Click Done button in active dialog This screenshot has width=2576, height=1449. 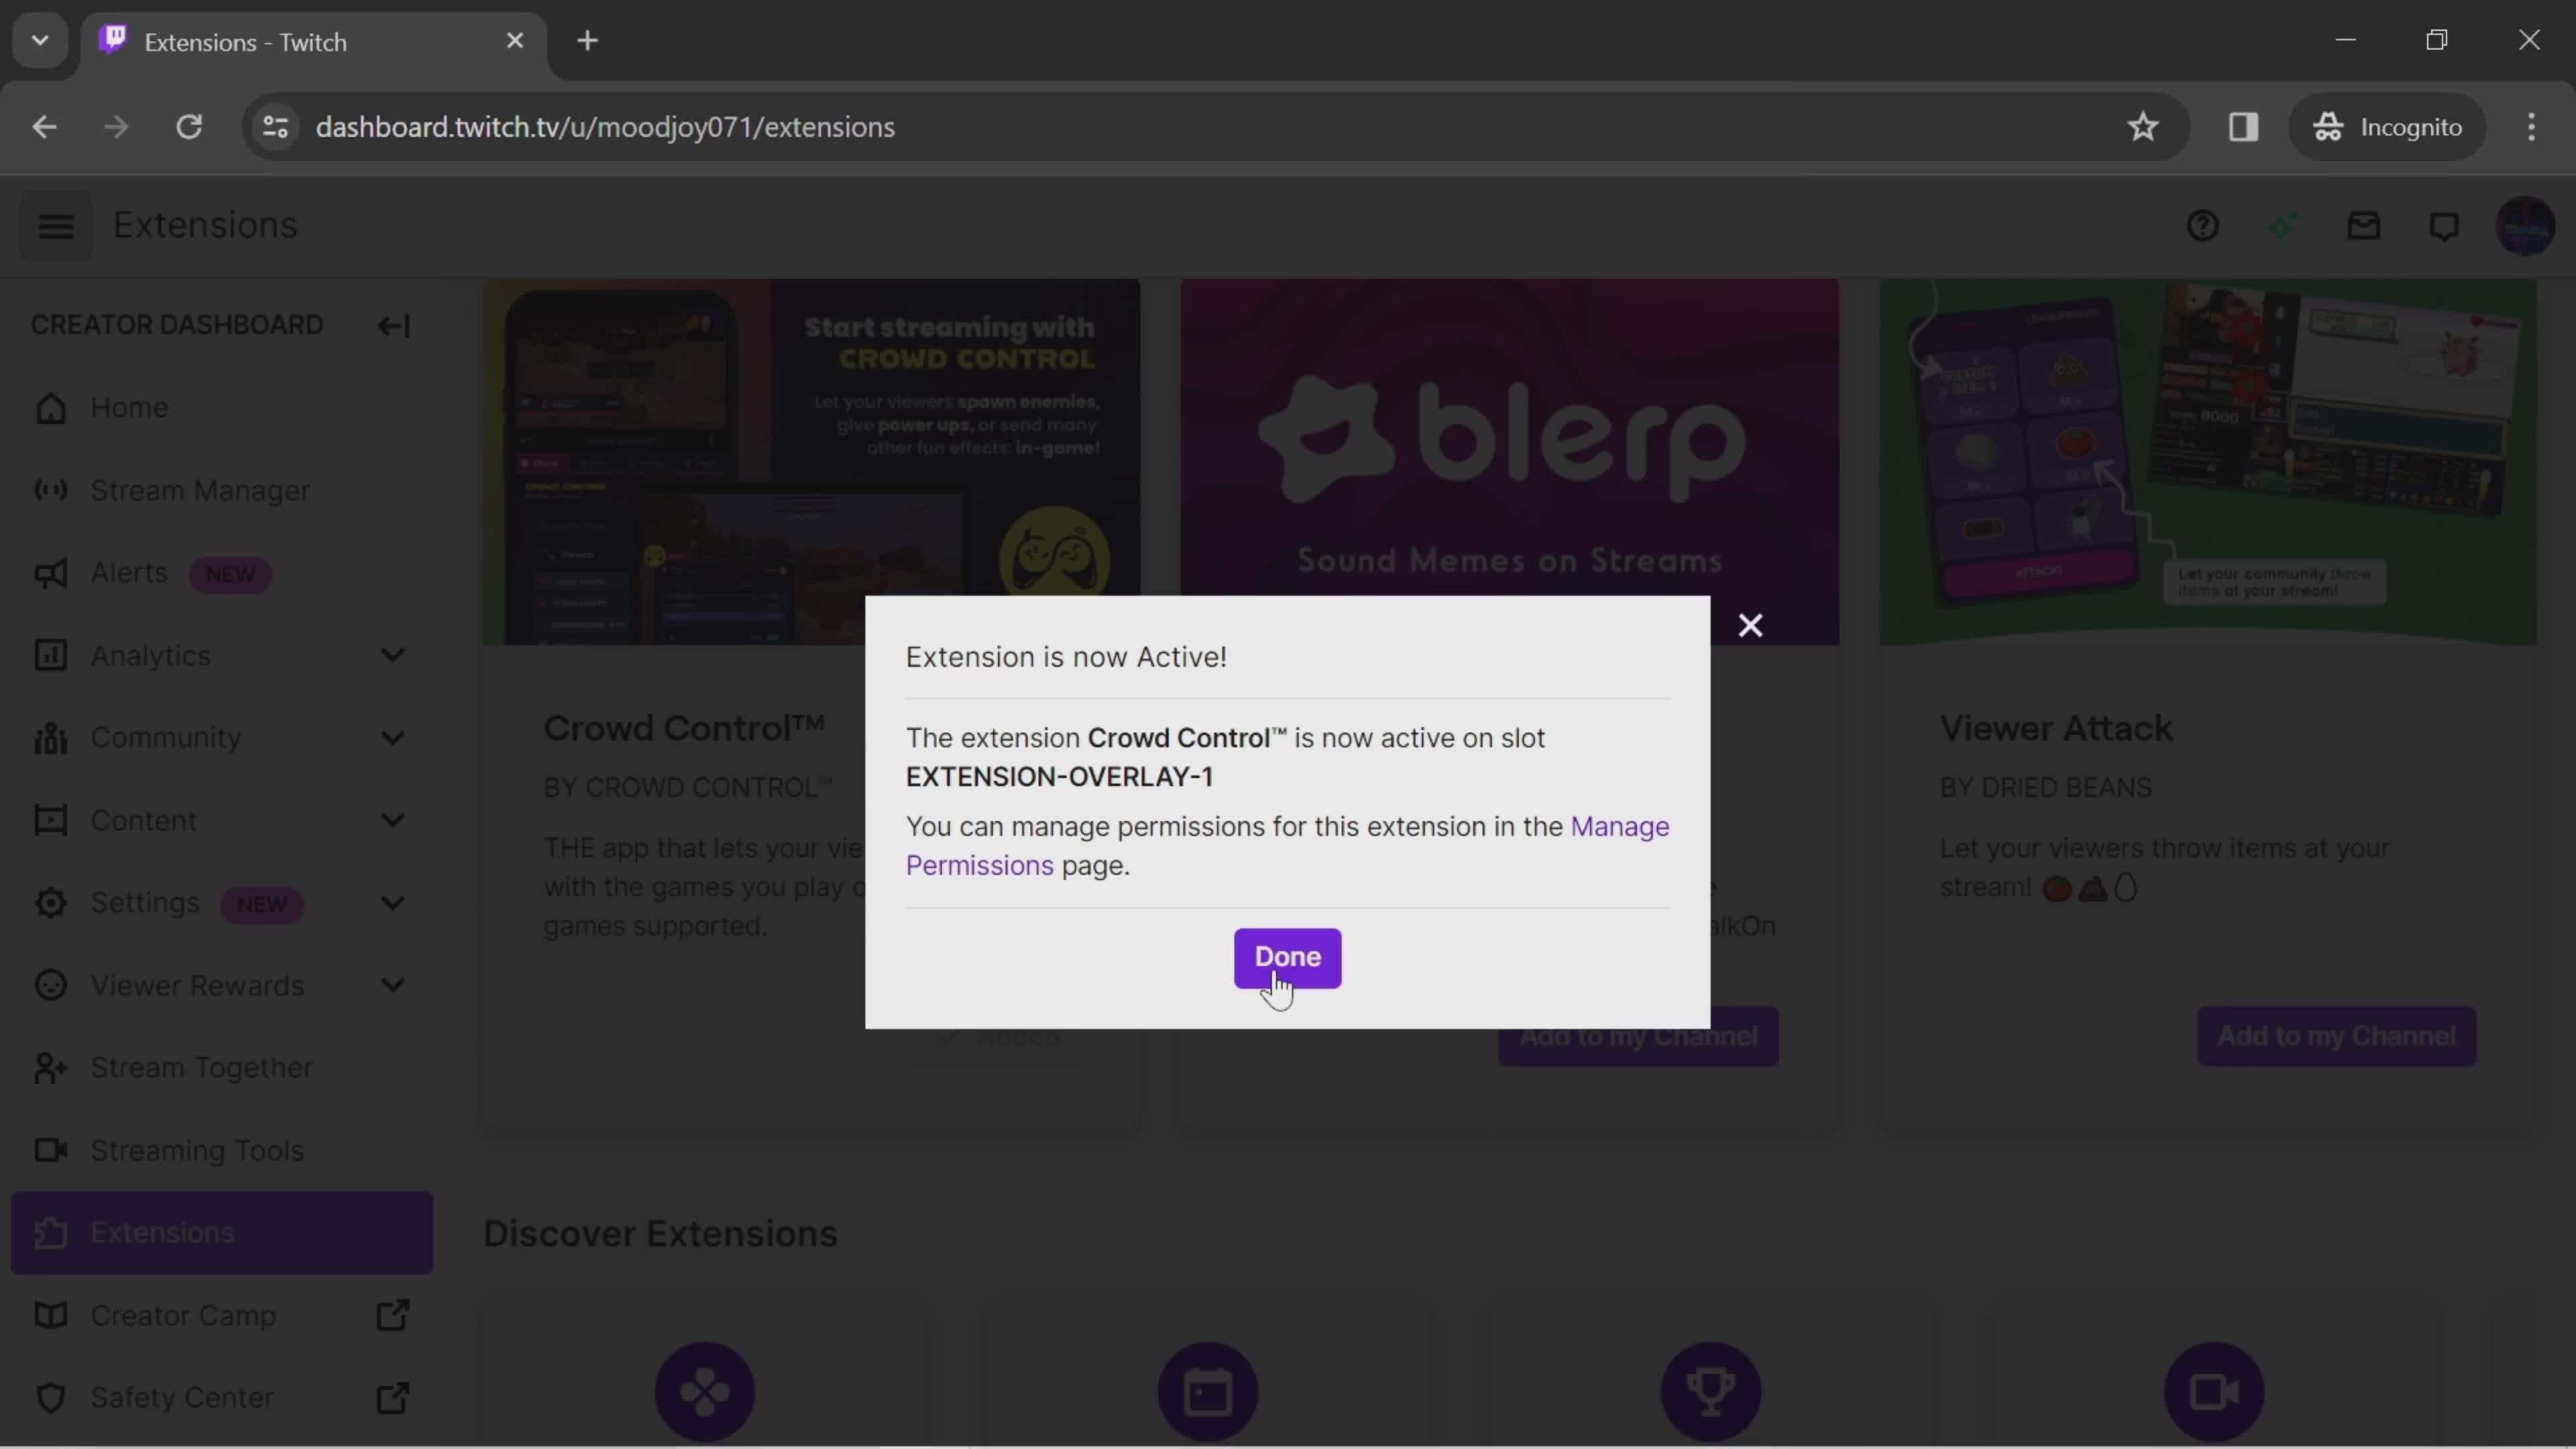click(x=1286, y=955)
